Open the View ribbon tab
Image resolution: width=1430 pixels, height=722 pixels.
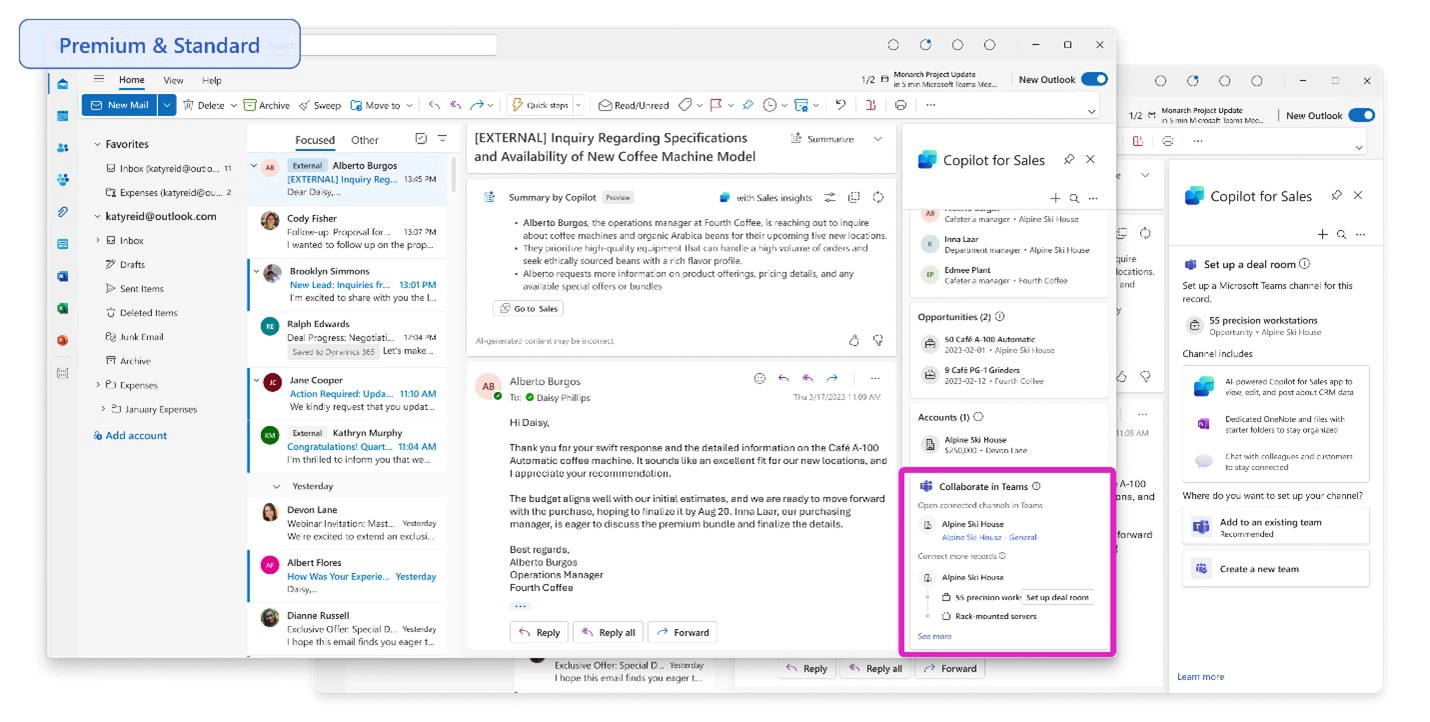coord(173,80)
